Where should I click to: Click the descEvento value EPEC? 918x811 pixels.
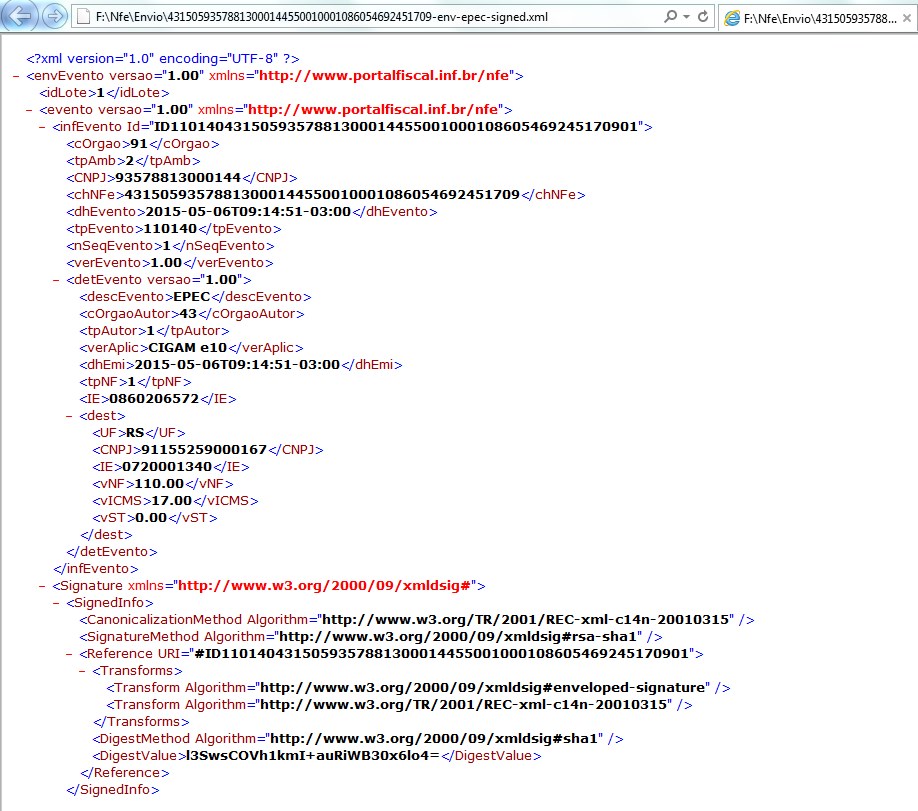click(191, 296)
